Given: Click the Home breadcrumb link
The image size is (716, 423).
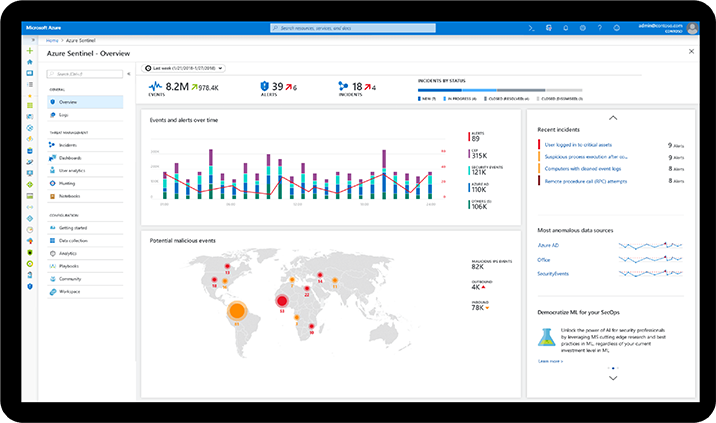Looking at the screenshot, I should coord(52,41).
